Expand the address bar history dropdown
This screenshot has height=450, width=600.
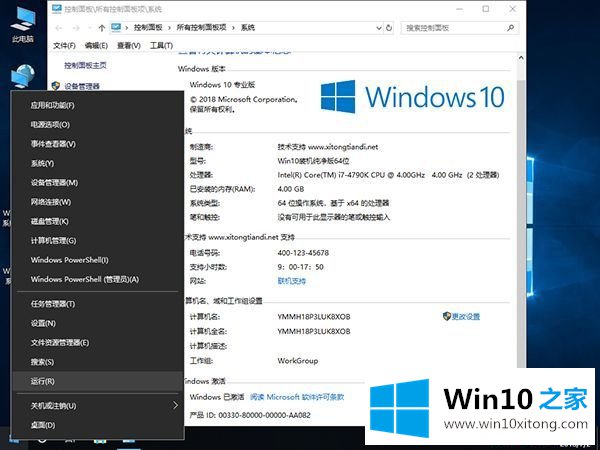(x=378, y=28)
